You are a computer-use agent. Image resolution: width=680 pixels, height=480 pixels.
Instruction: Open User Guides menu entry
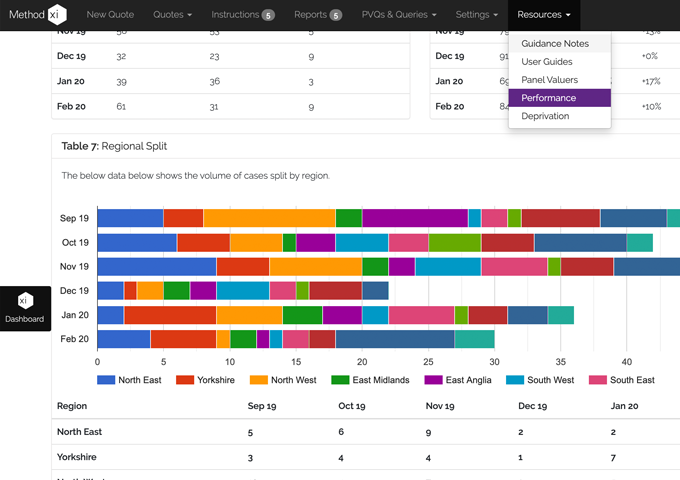coord(549,62)
